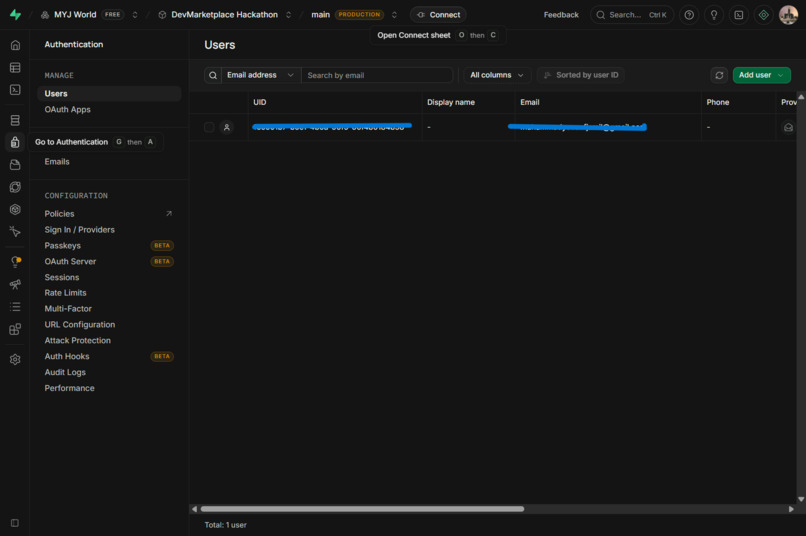Viewport: 806px width, 536px height.
Task: Focus the Search by email field
Action: point(377,76)
